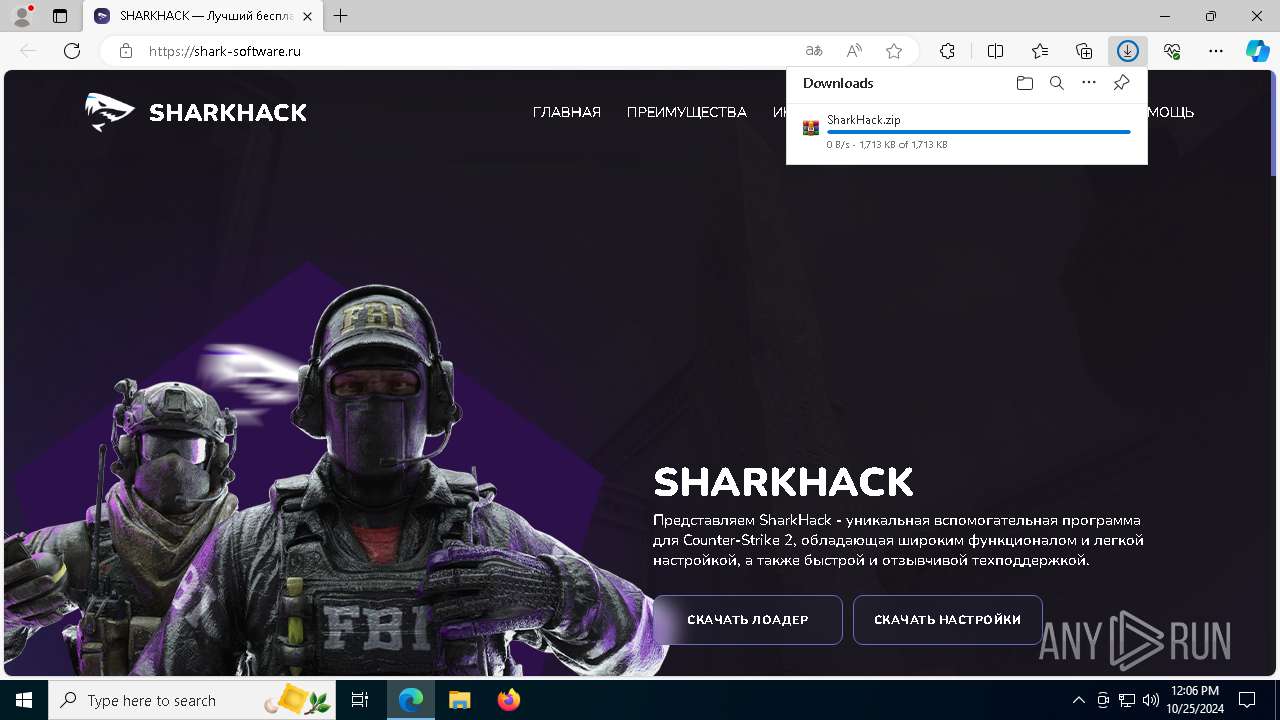Search downloads magnifier icon
The width and height of the screenshot is (1280, 720).
click(x=1056, y=83)
